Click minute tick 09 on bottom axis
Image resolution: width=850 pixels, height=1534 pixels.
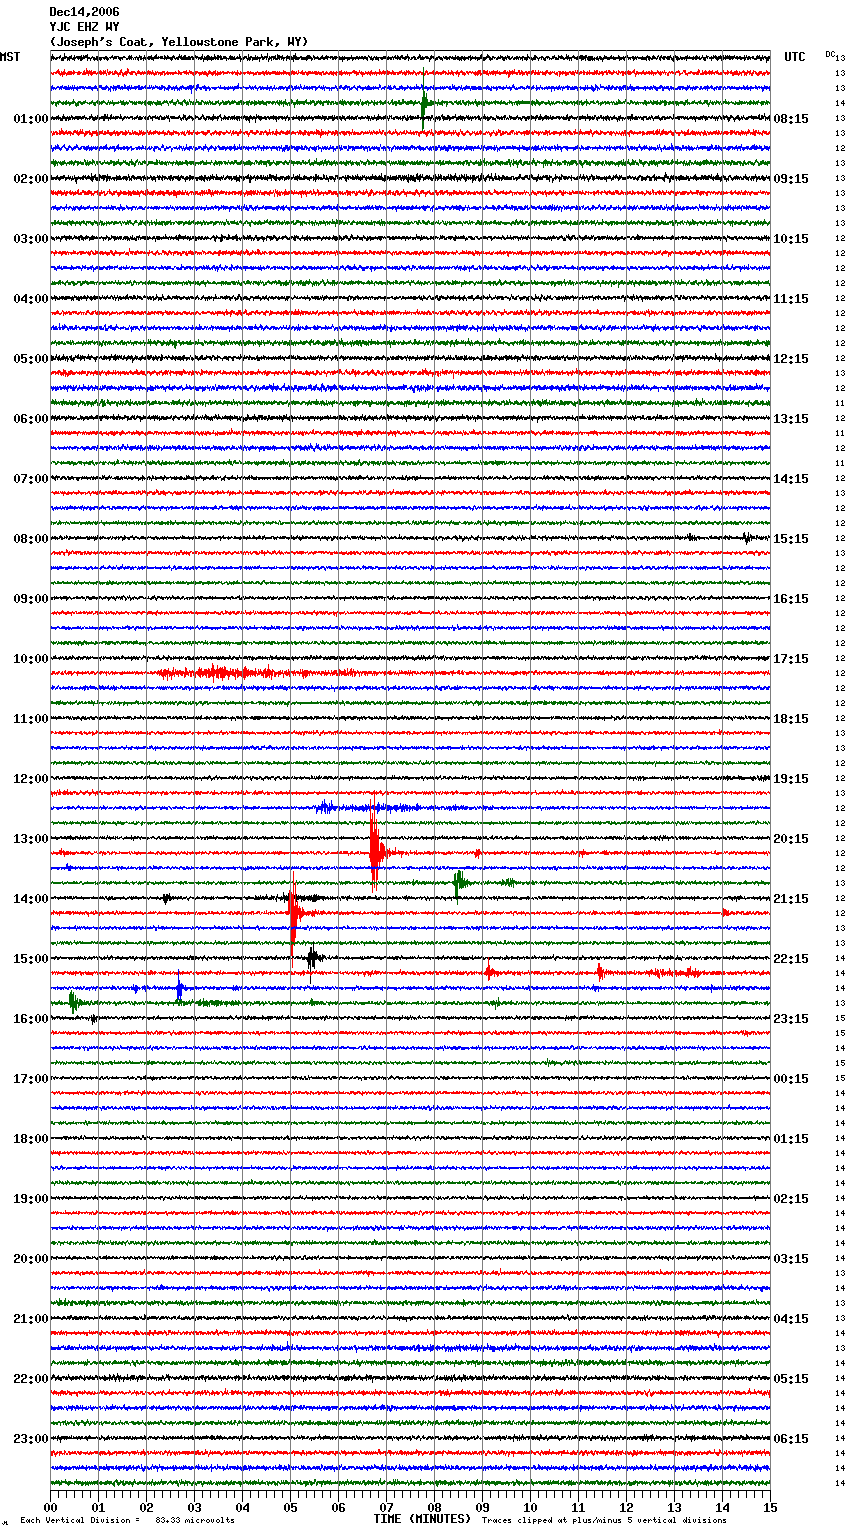[x=482, y=1507]
